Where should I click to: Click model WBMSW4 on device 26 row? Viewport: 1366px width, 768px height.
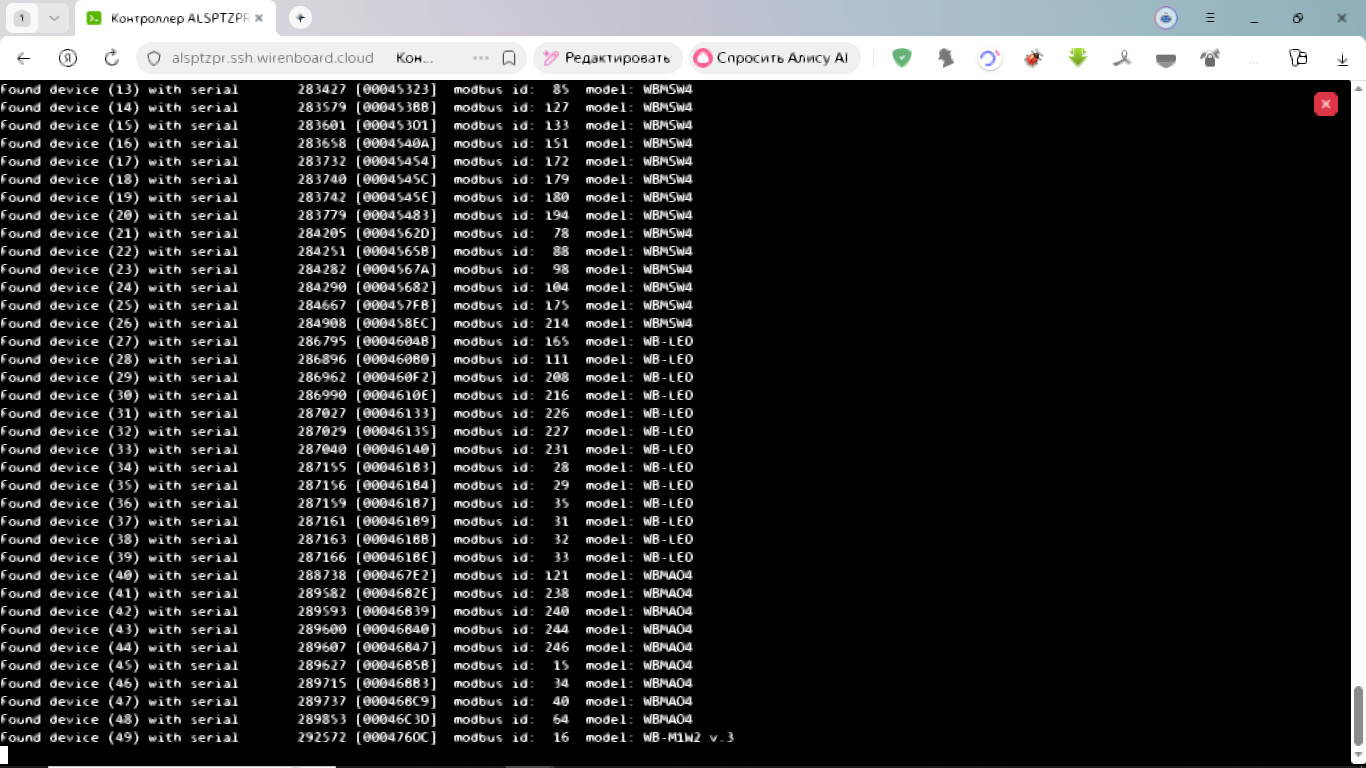668,323
